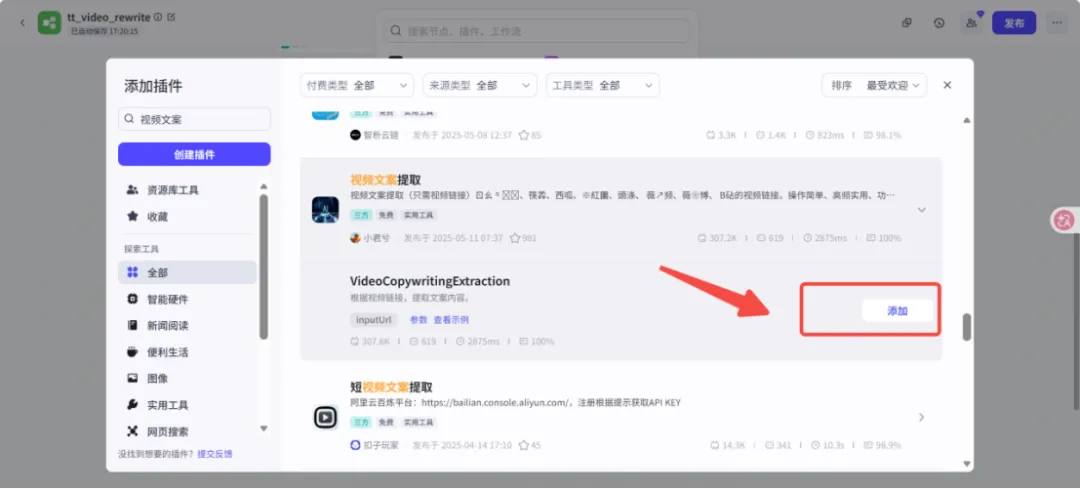Click the 视频文案 plugin search field

coord(194,119)
